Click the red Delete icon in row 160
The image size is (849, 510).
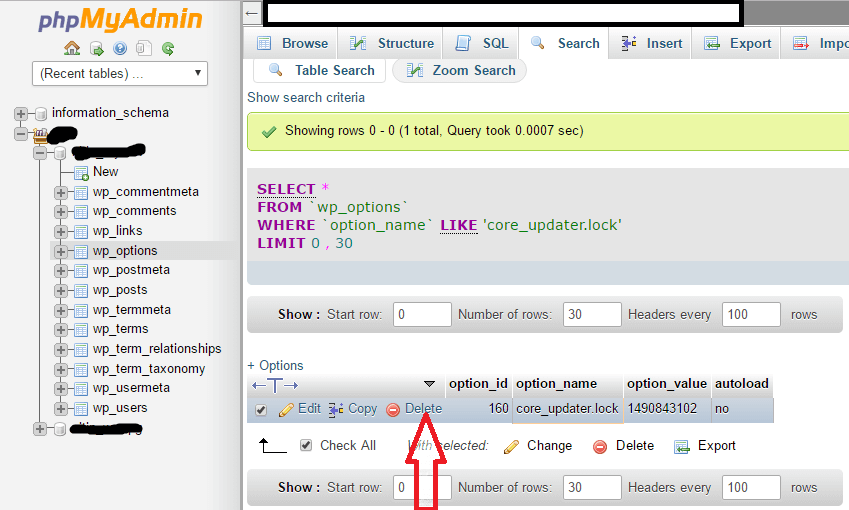(393, 409)
